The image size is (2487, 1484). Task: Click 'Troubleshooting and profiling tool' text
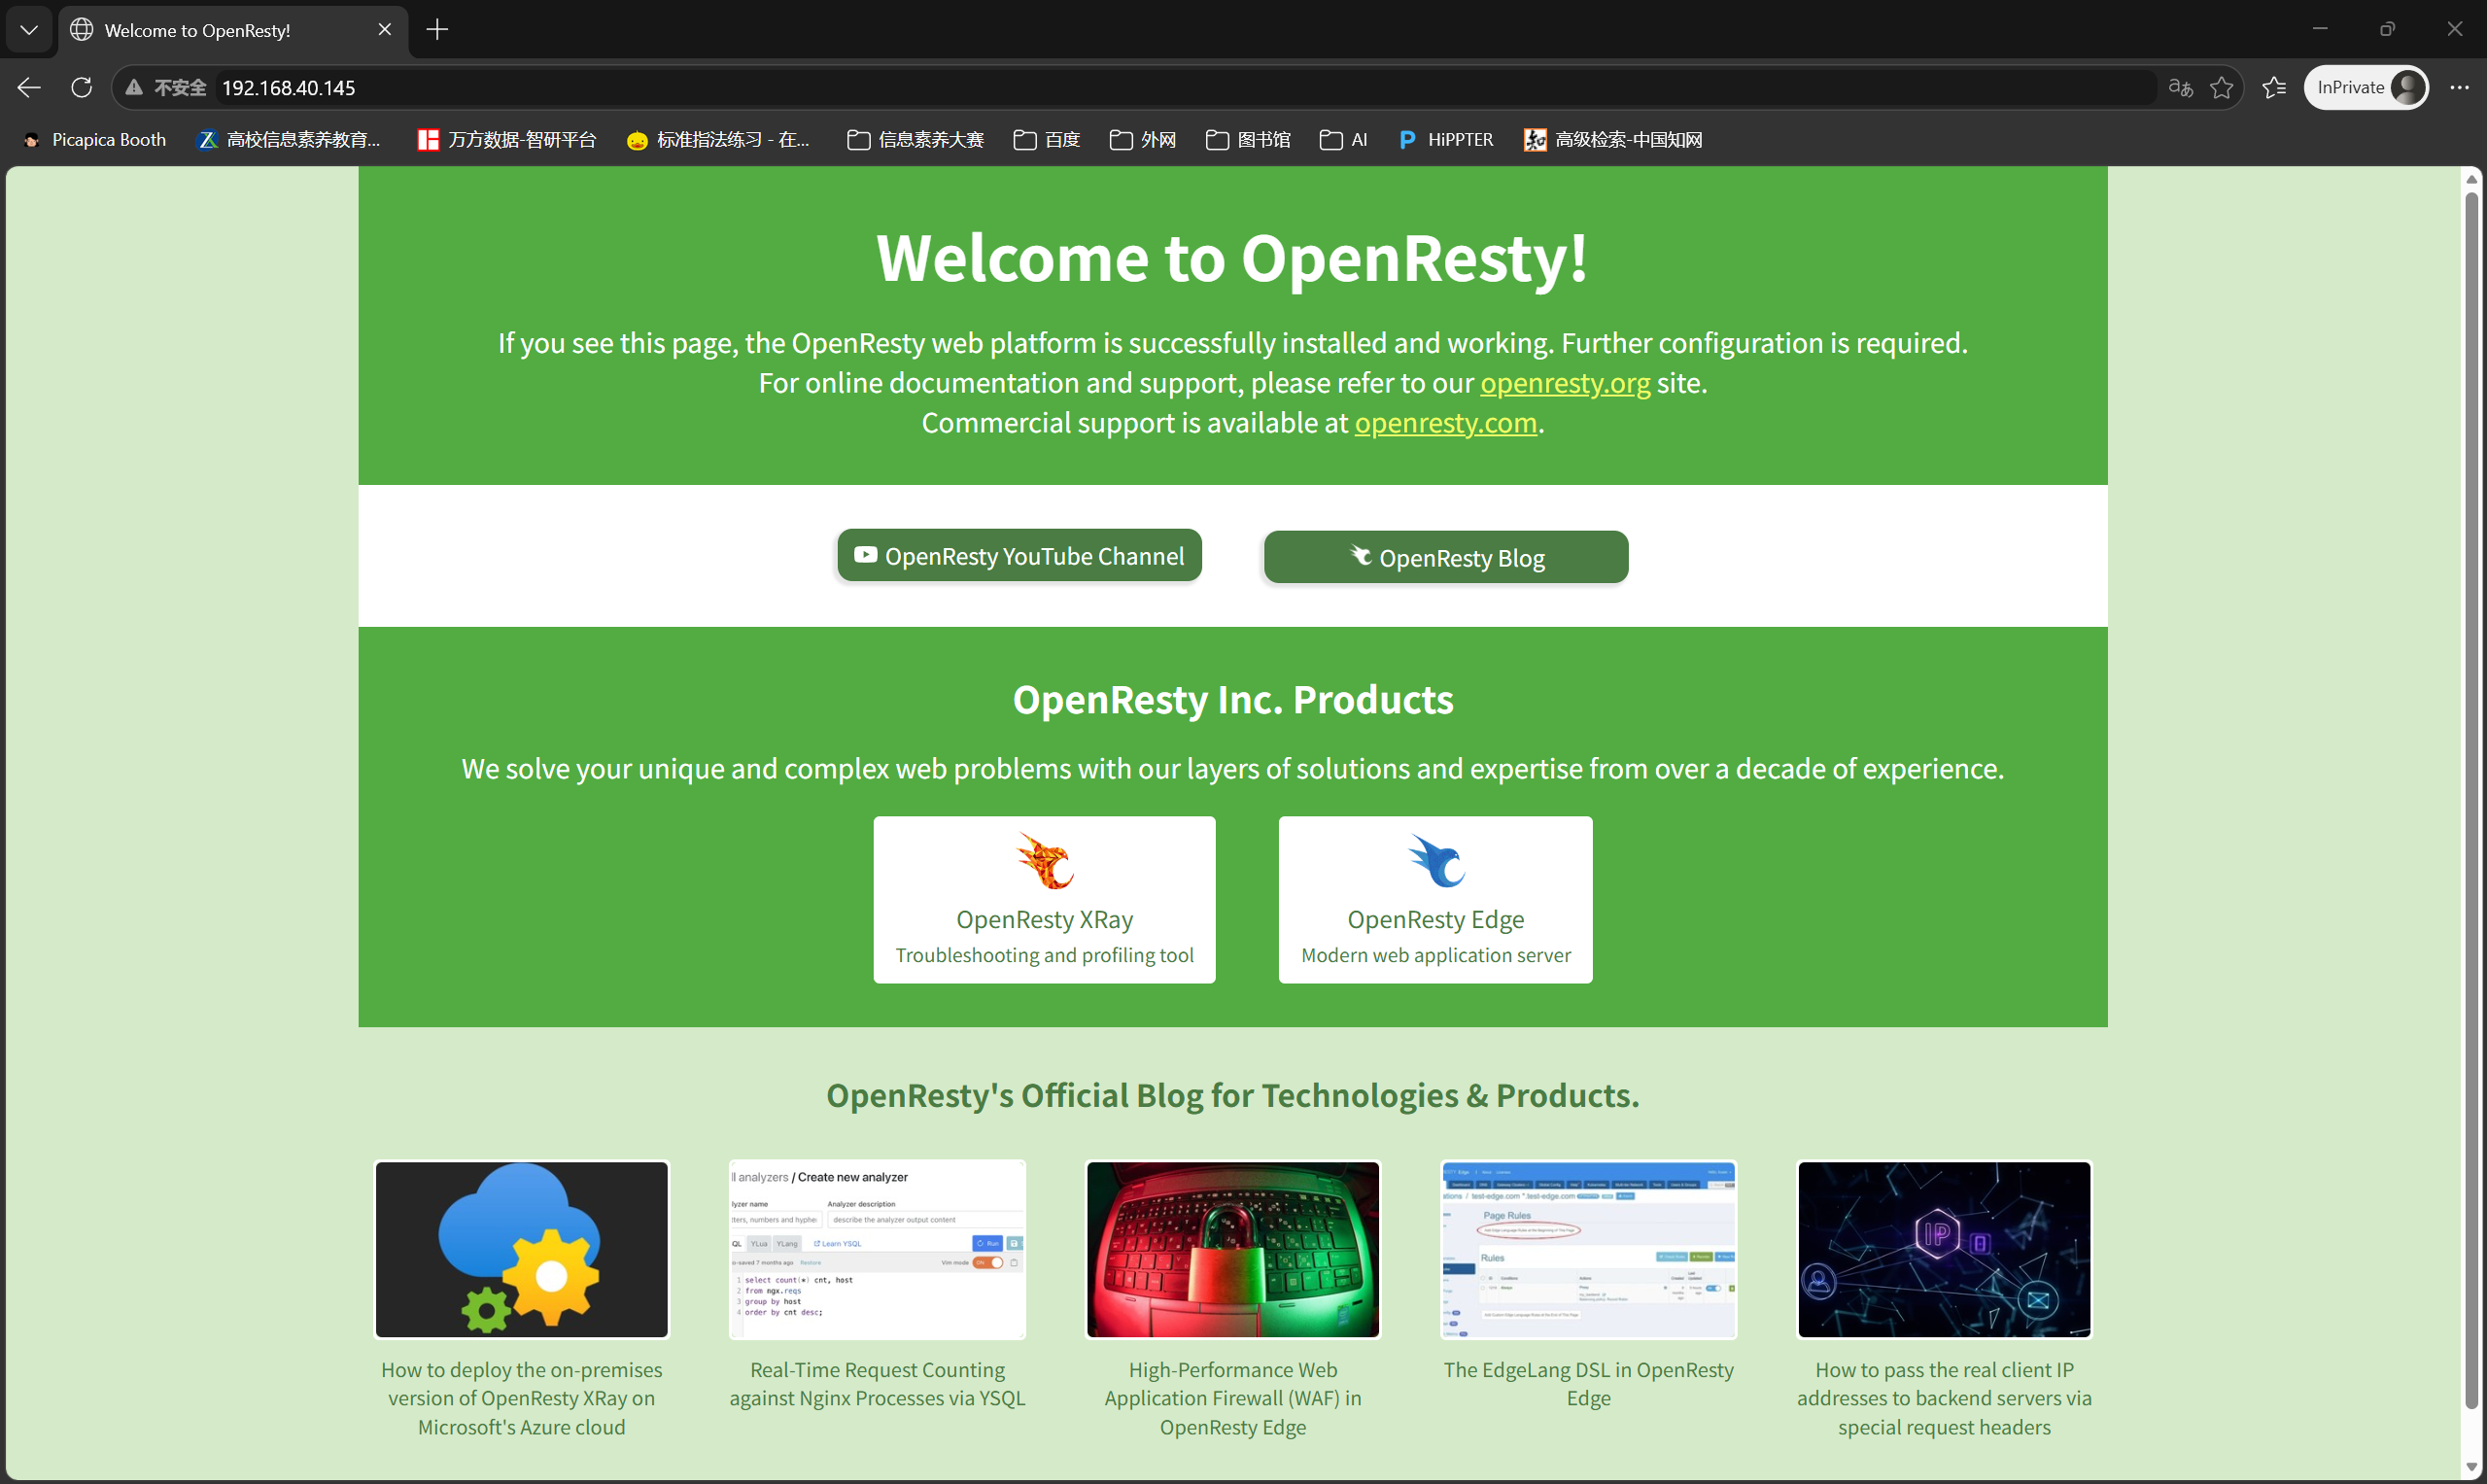coord(1044,955)
